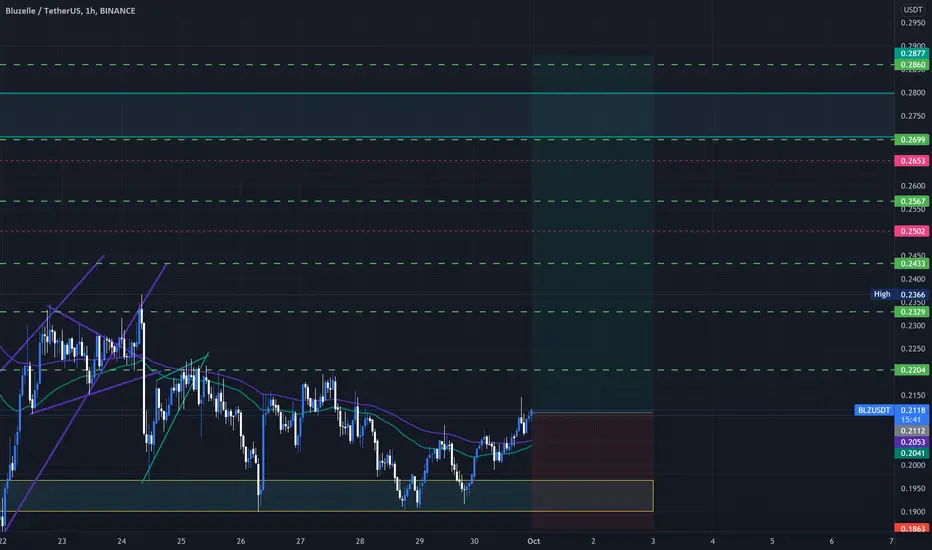Click the Oct date on time axis

click(534, 541)
